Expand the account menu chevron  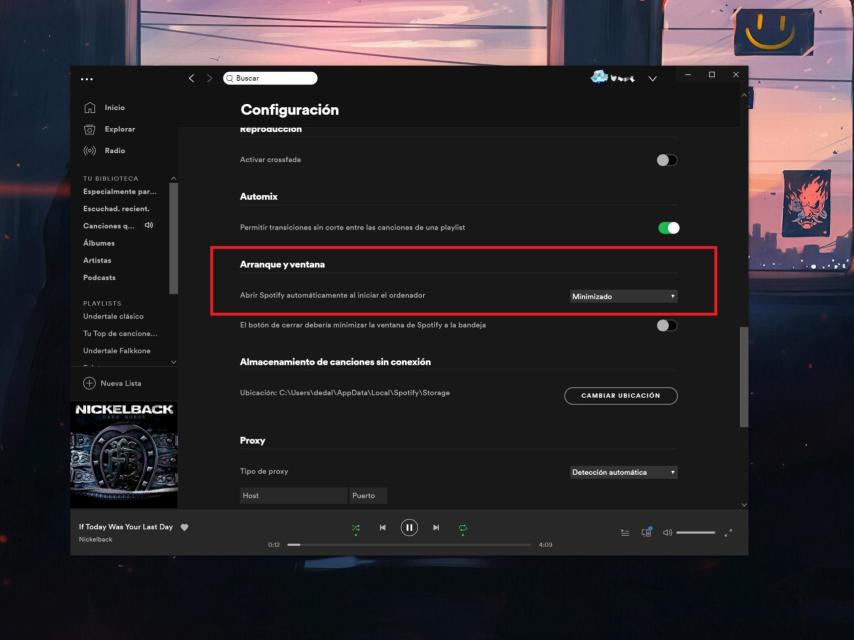(652, 79)
